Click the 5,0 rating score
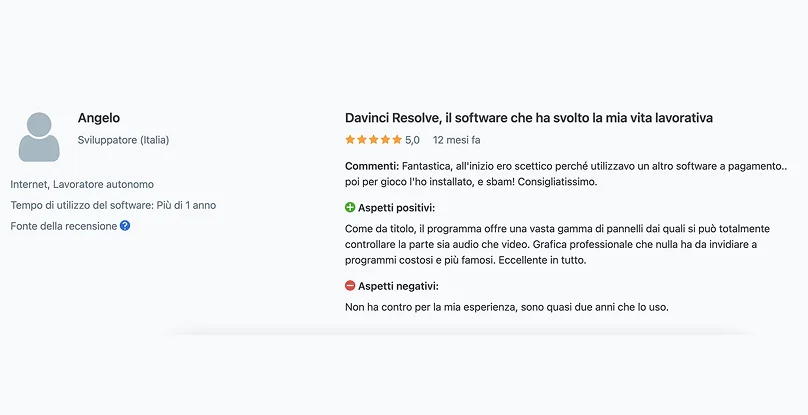The height and width of the screenshot is (415, 808). (x=412, y=140)
